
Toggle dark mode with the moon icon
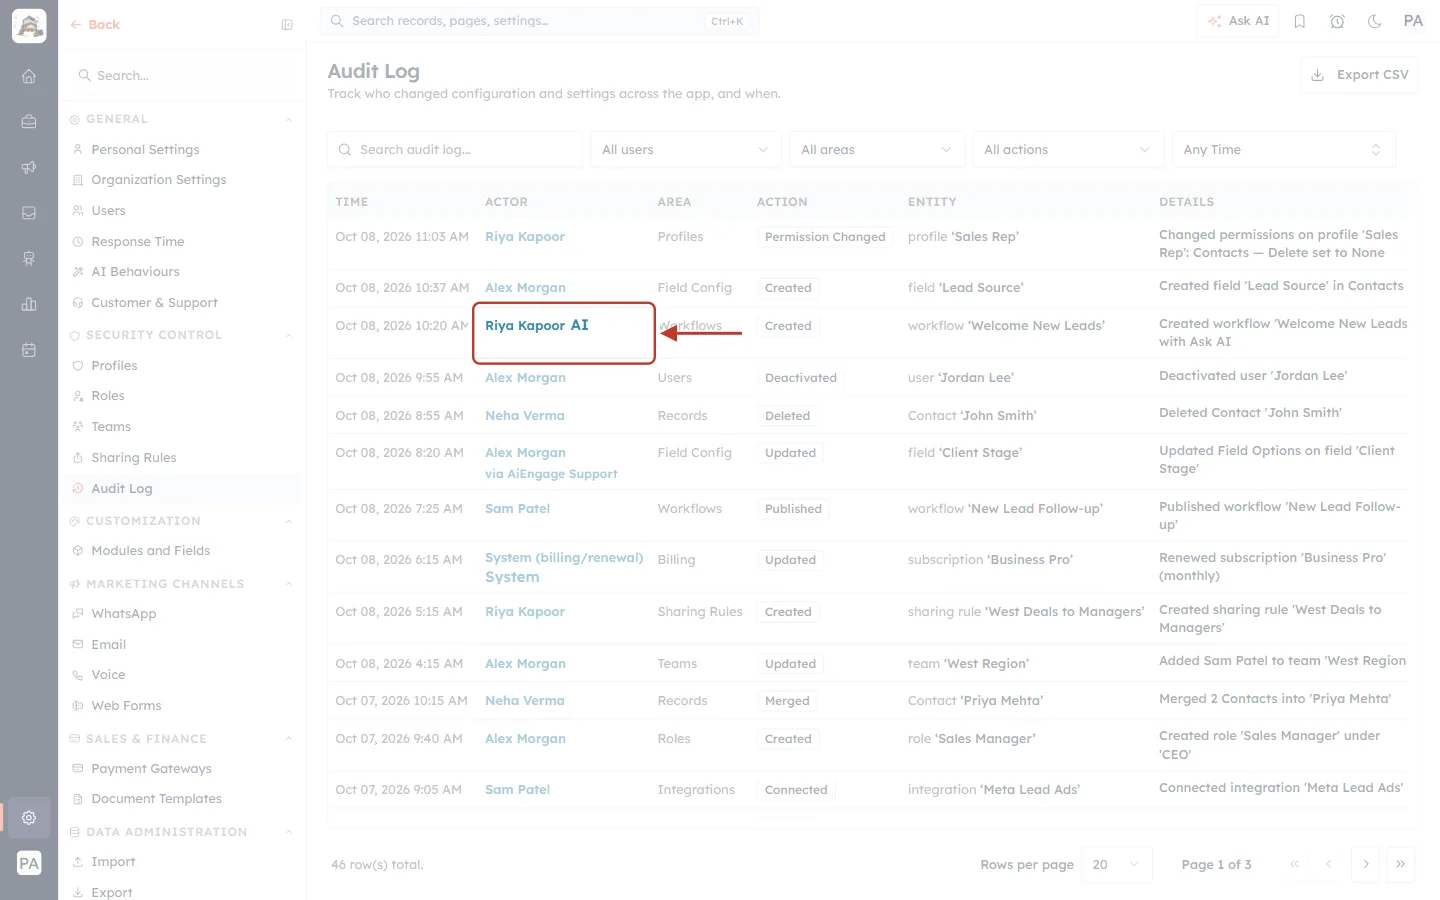tap(1375, 21)
